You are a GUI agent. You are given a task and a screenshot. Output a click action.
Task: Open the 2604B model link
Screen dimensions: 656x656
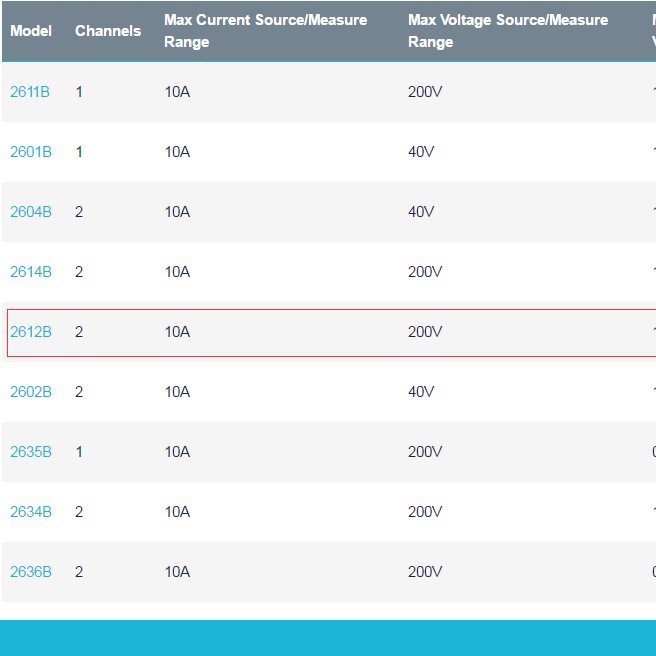31,212
